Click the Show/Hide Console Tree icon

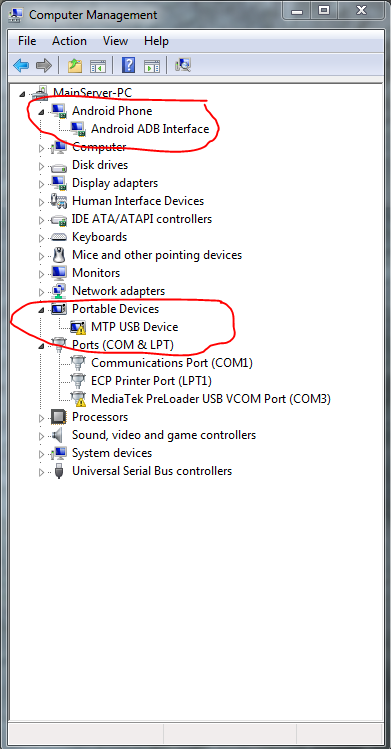pyautogui.click(x=98, y=65)
